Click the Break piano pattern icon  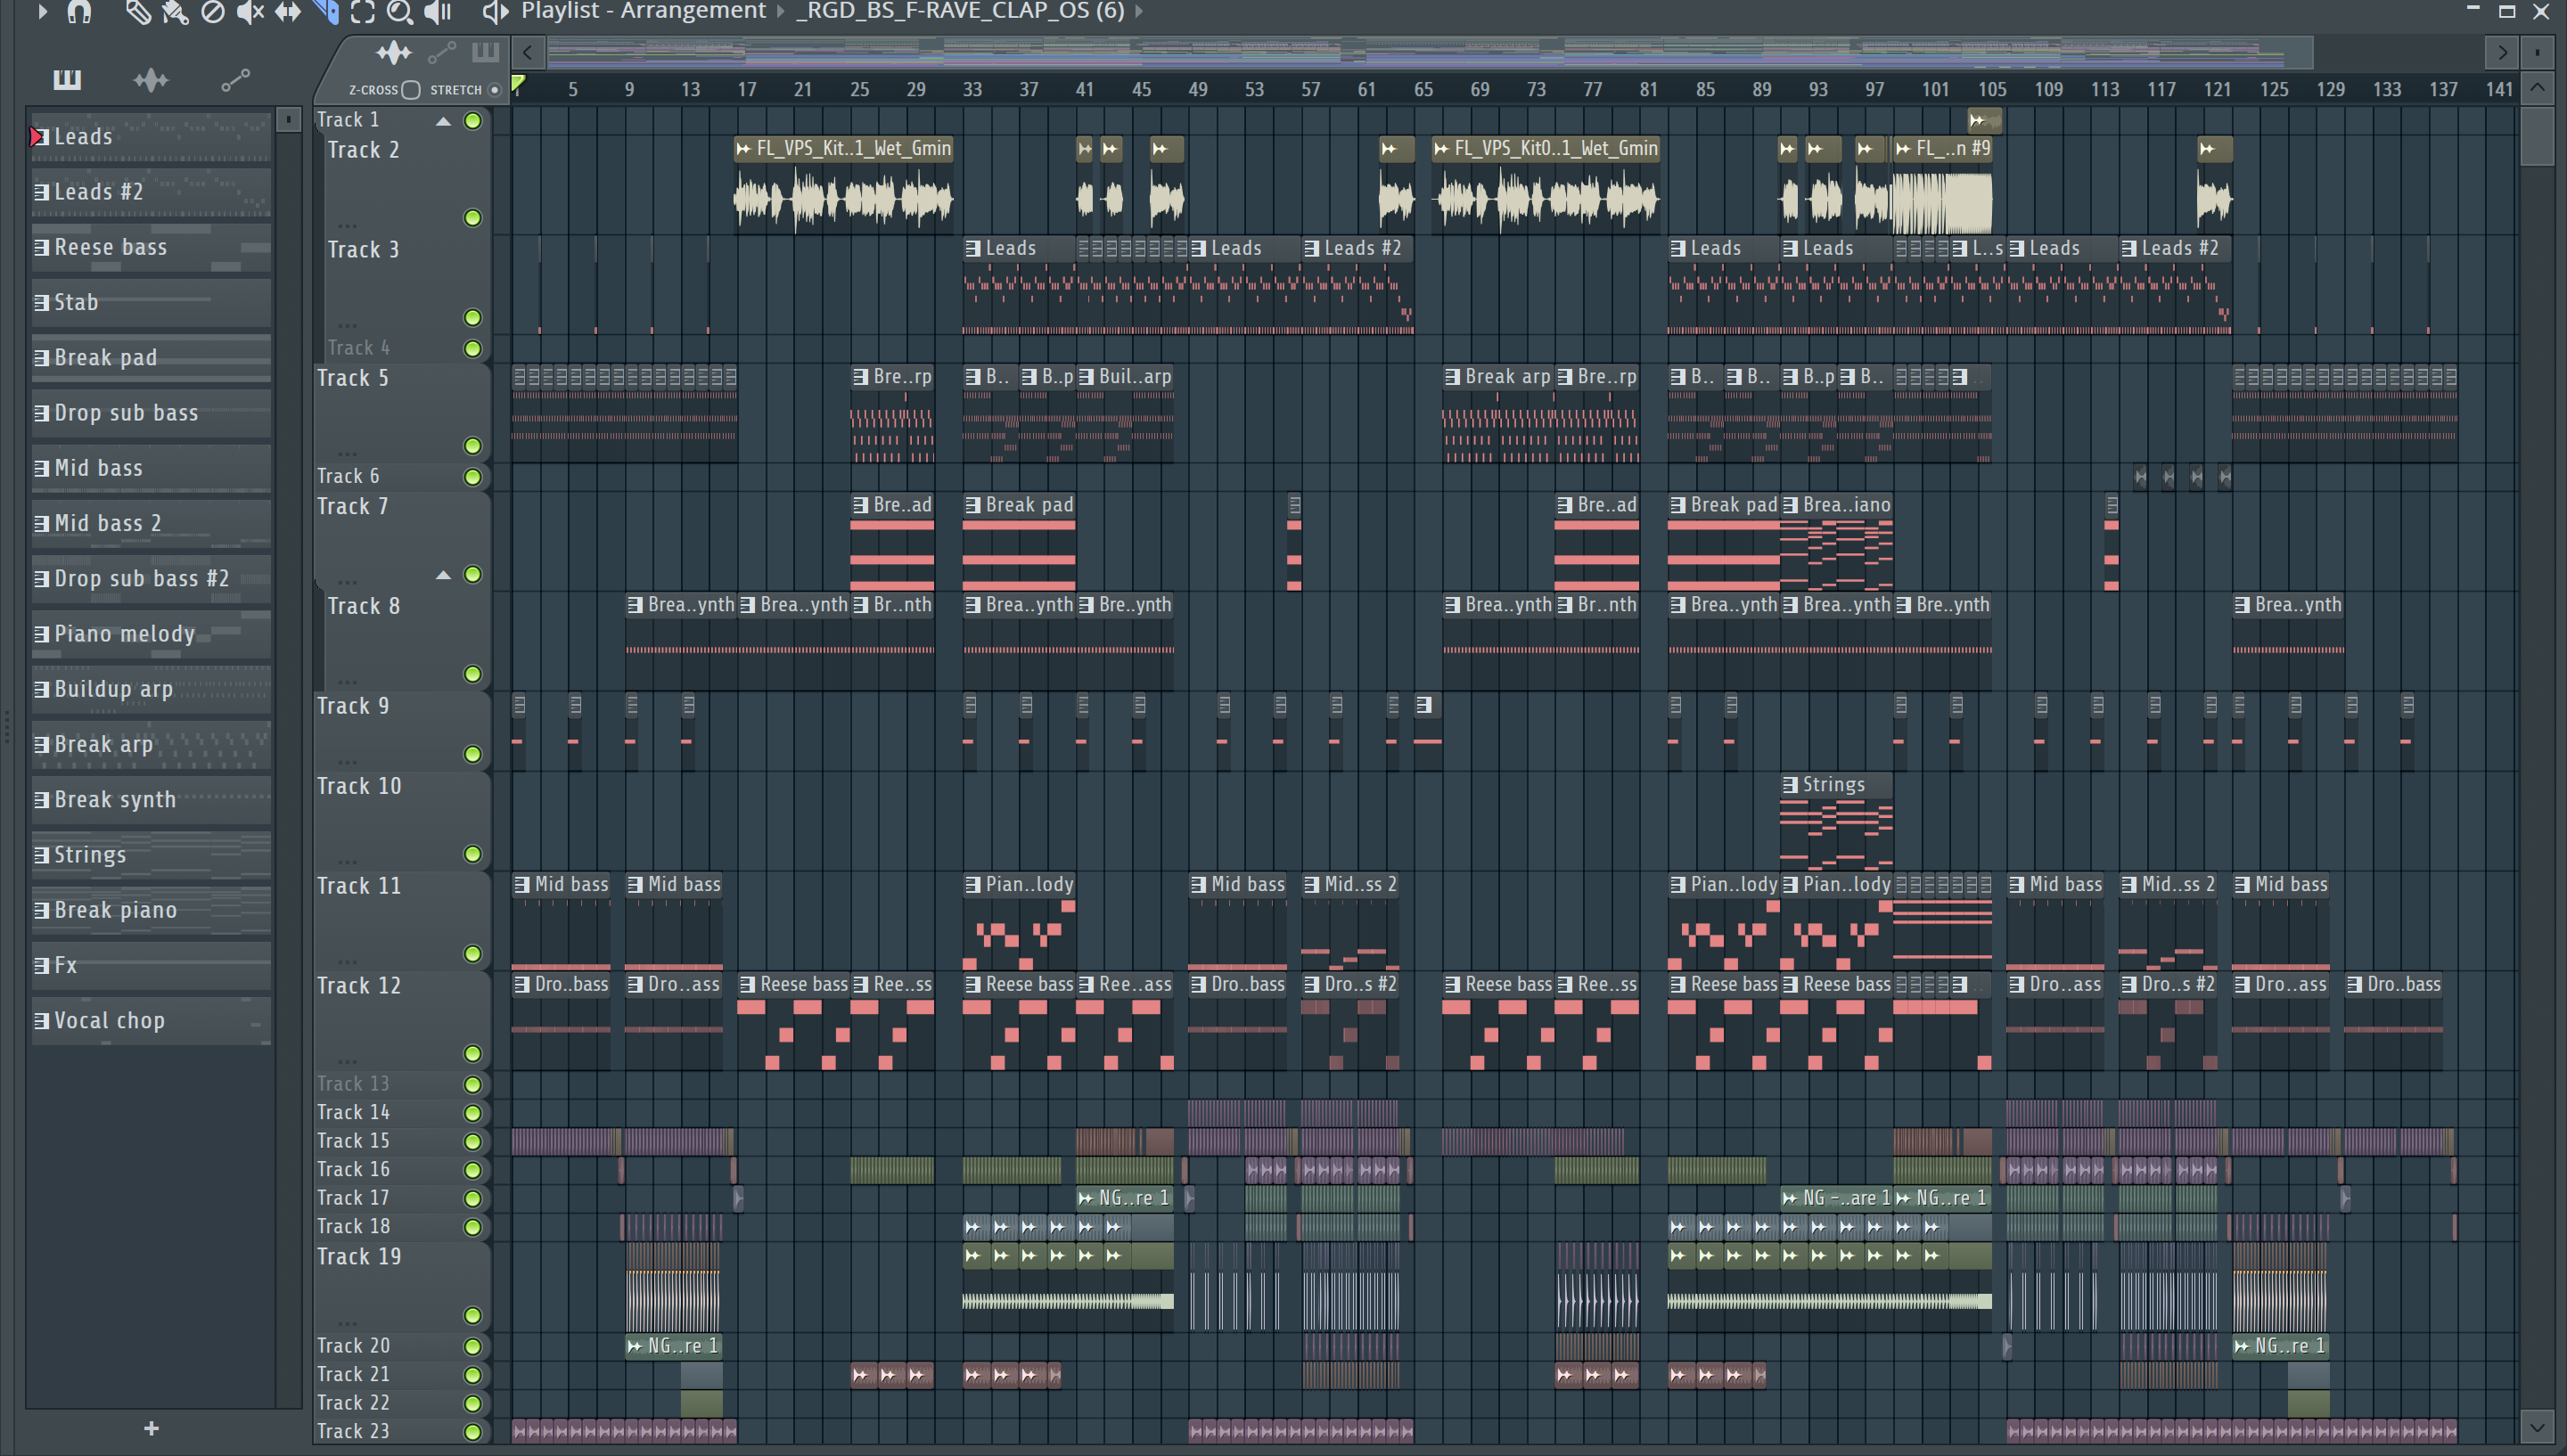[41, 910]
